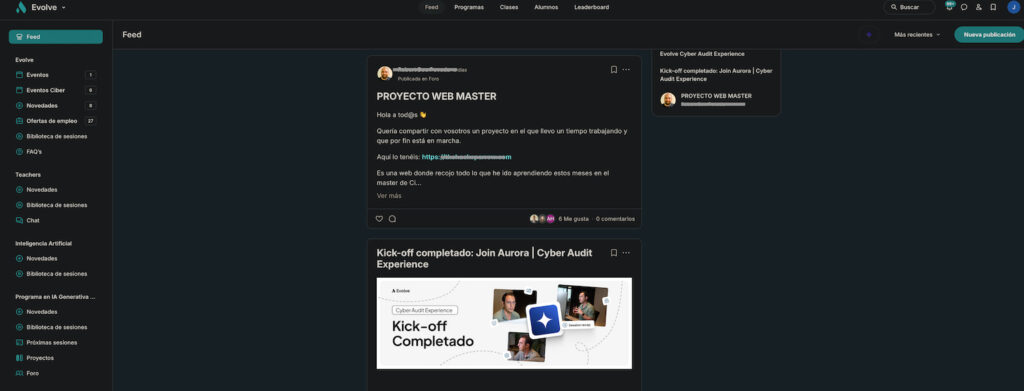Screen dimensions: 1024x391
Task: Click the notifications bell icon
Action: click(950, 7)
